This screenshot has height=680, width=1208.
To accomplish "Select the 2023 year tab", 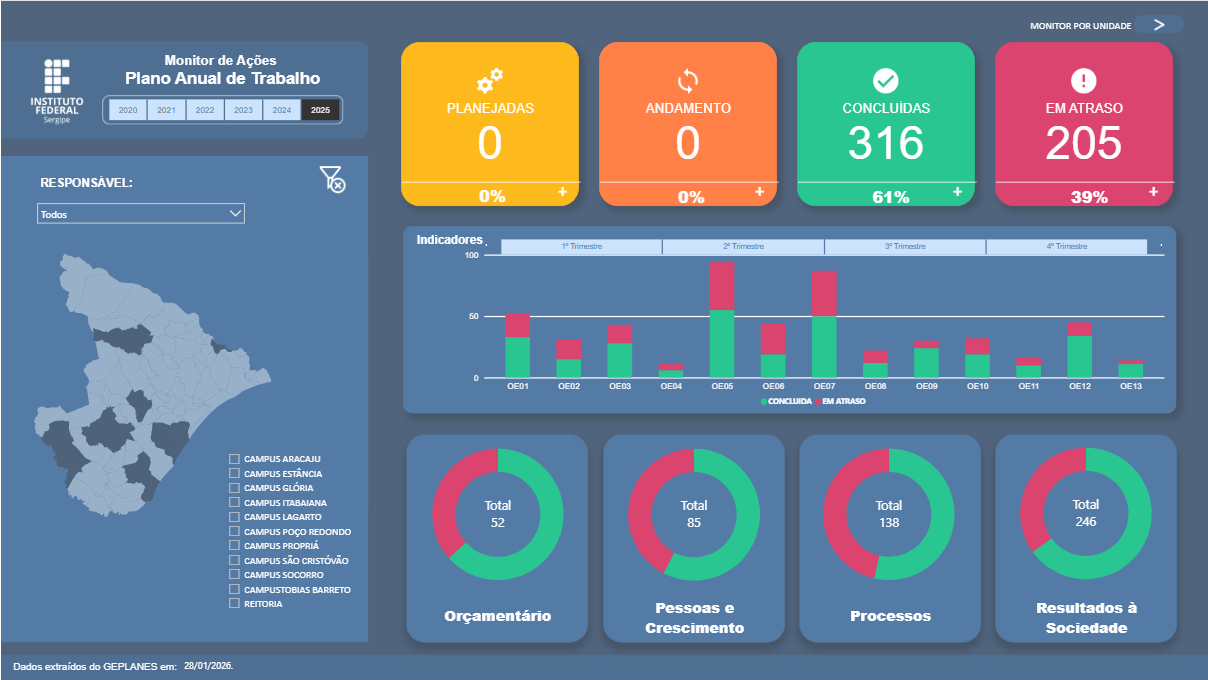I will pyautogui.click(x=243, y=111).
